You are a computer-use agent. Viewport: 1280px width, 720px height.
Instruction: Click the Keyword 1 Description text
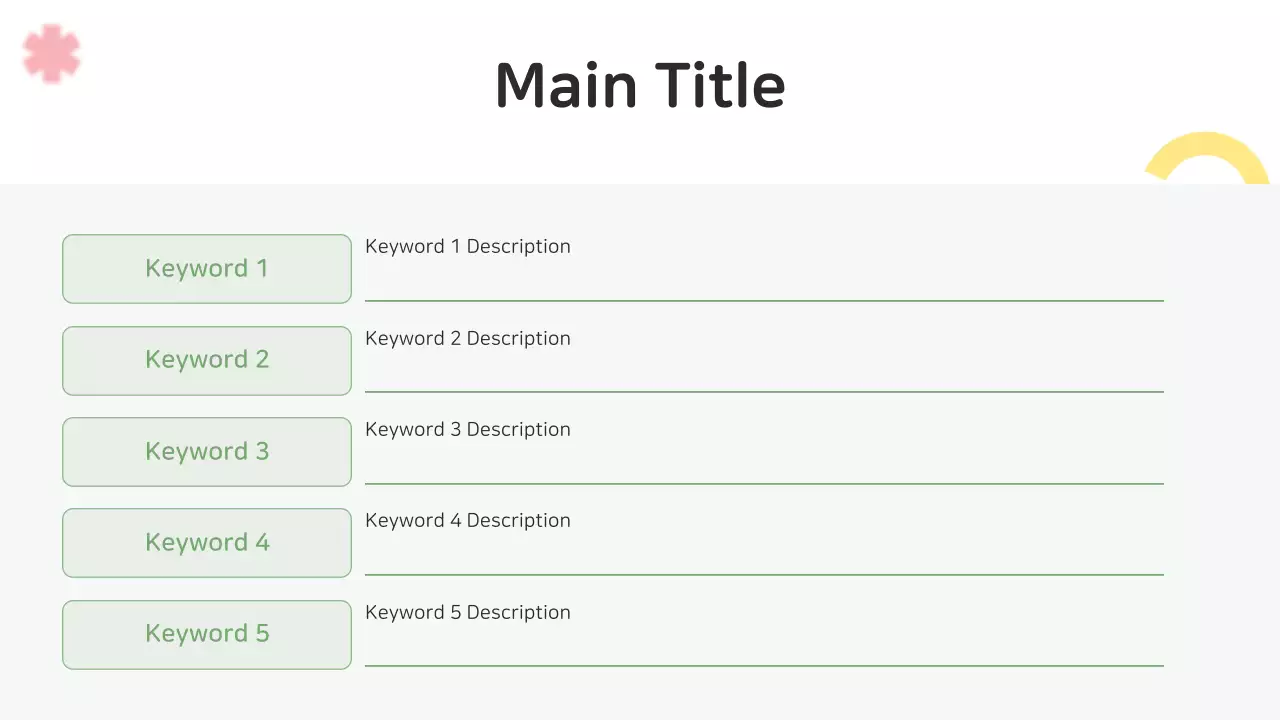click(468, 247)
